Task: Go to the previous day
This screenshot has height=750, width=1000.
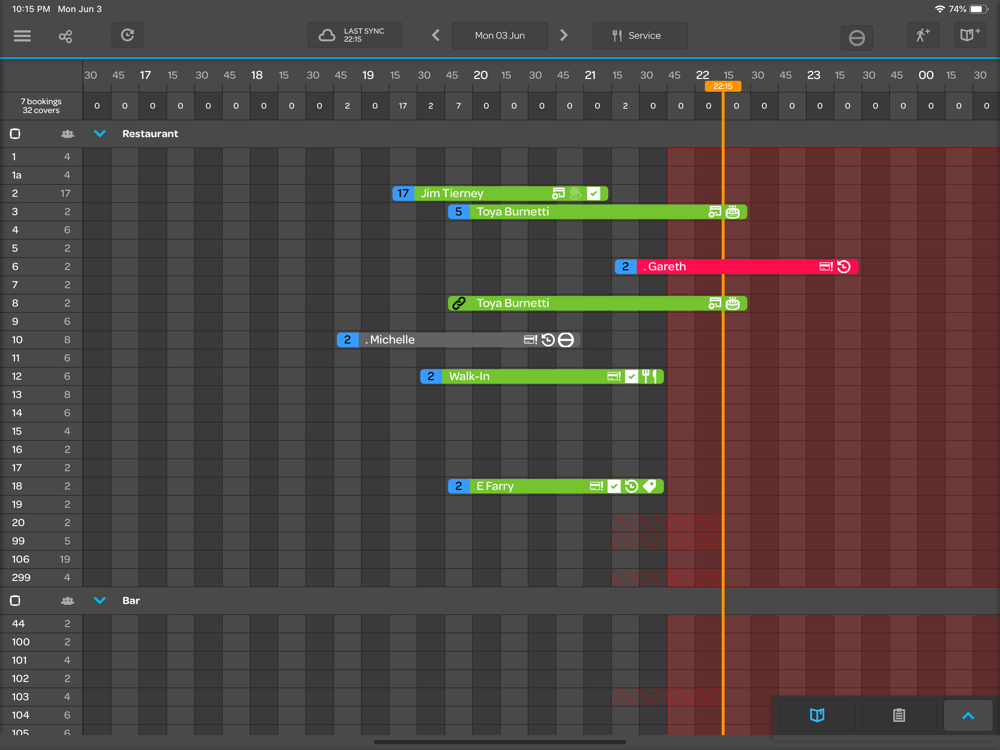Action: [436, 35]
